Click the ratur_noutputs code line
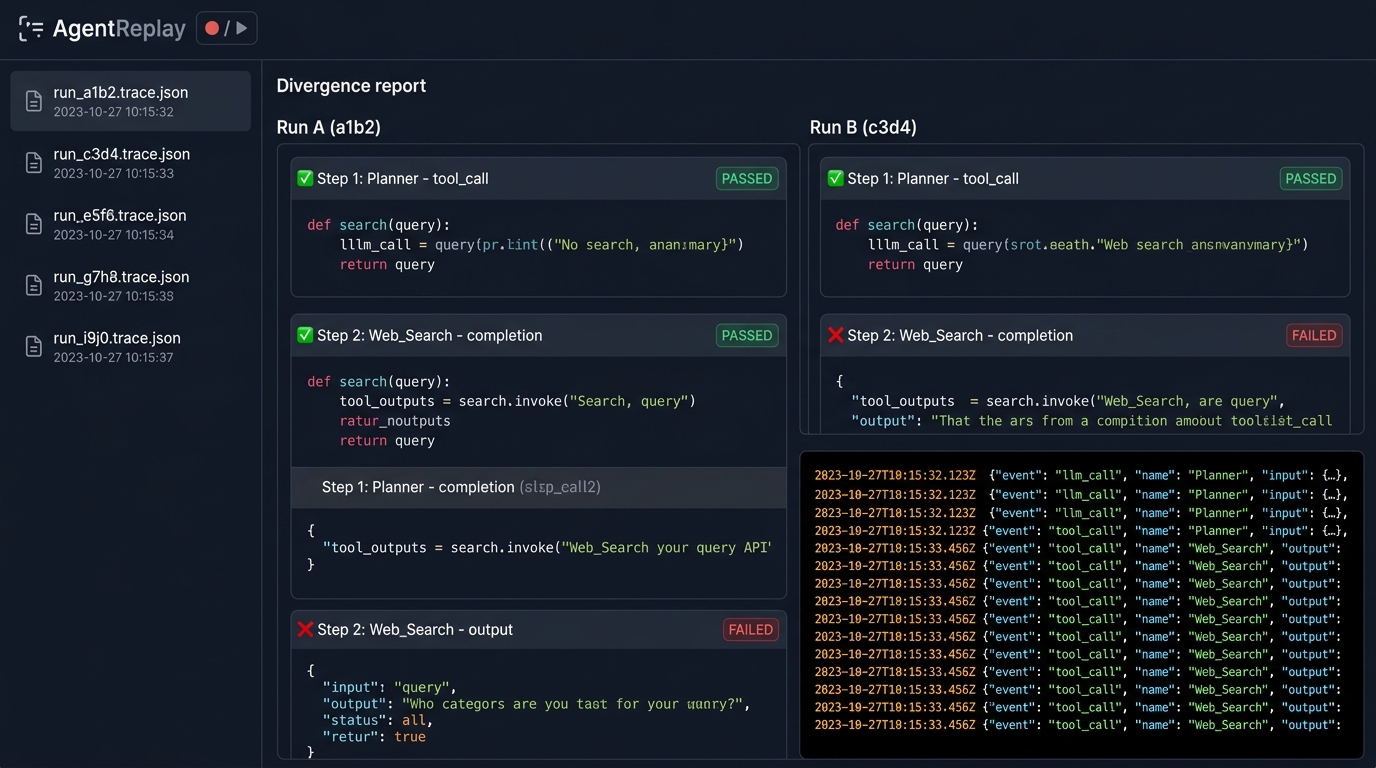 coord(395,421)
